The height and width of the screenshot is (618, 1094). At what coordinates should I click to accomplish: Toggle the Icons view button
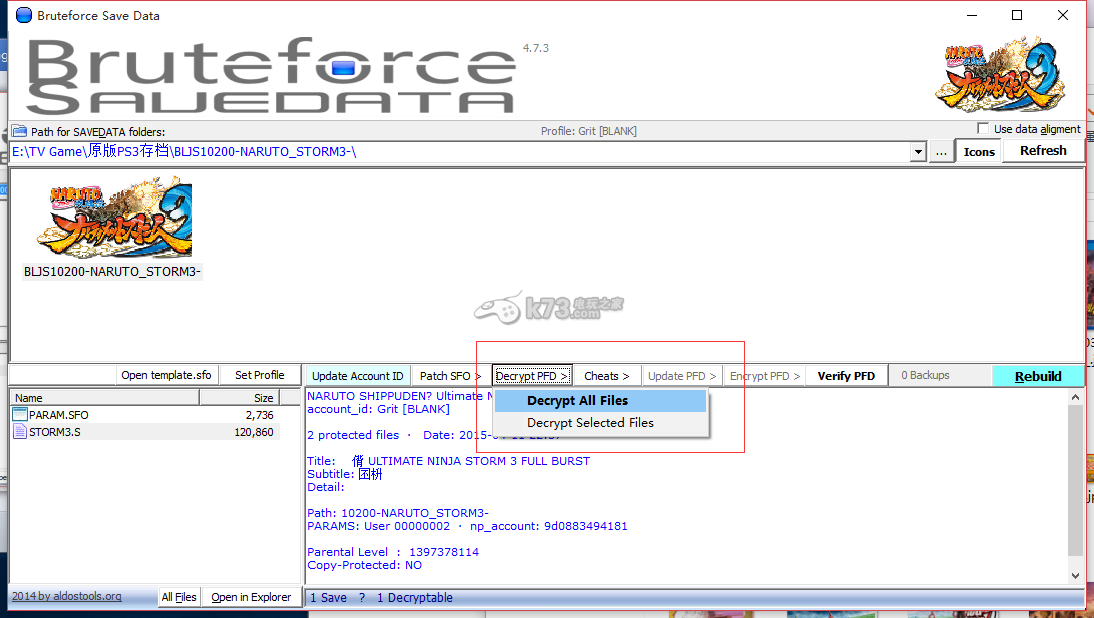coord(978,152)
